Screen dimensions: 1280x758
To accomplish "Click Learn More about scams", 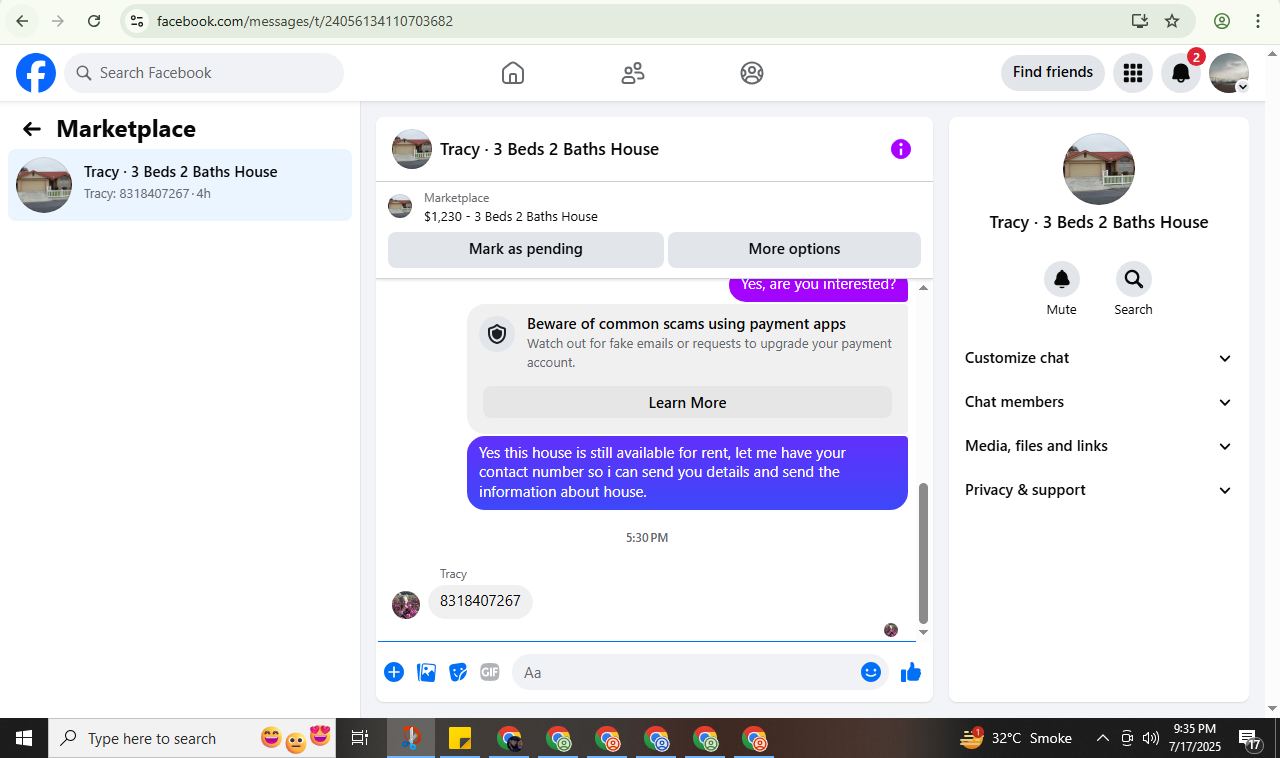I will click(x=687, y=402).
